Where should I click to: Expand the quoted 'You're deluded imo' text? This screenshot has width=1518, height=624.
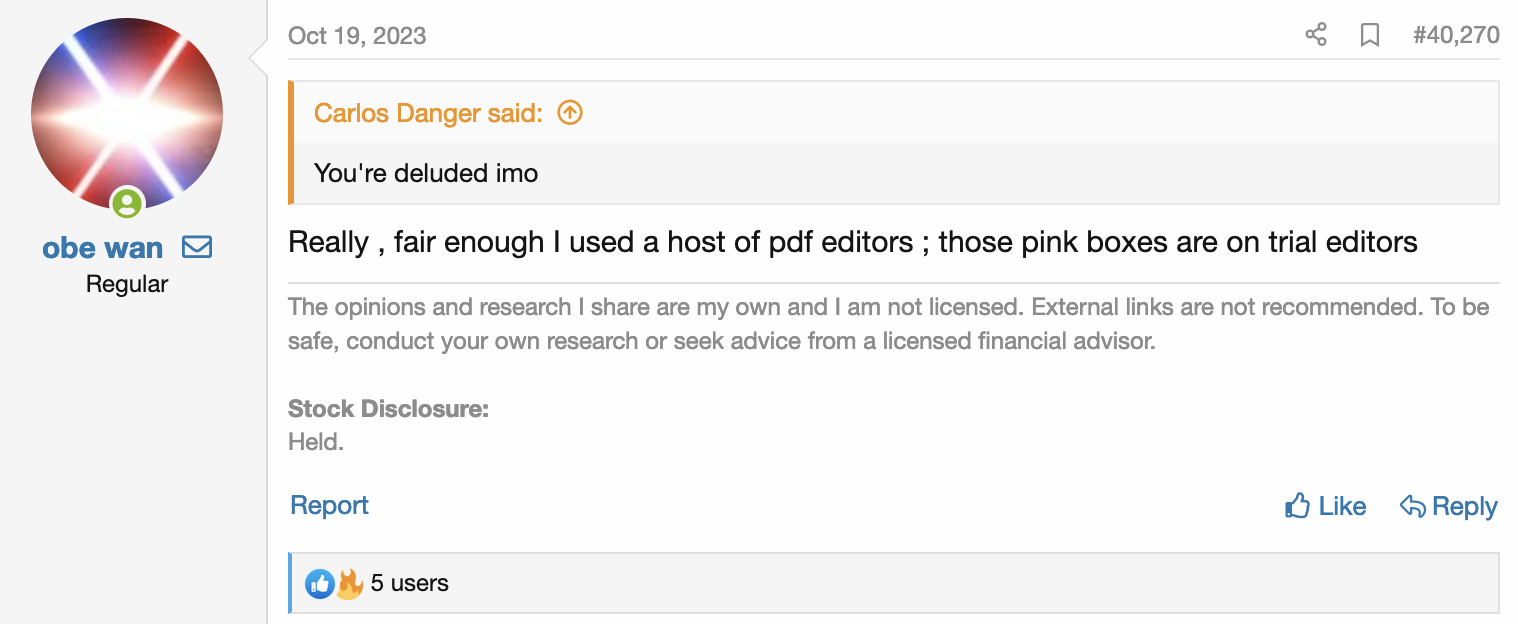click(x=426, y=173)
